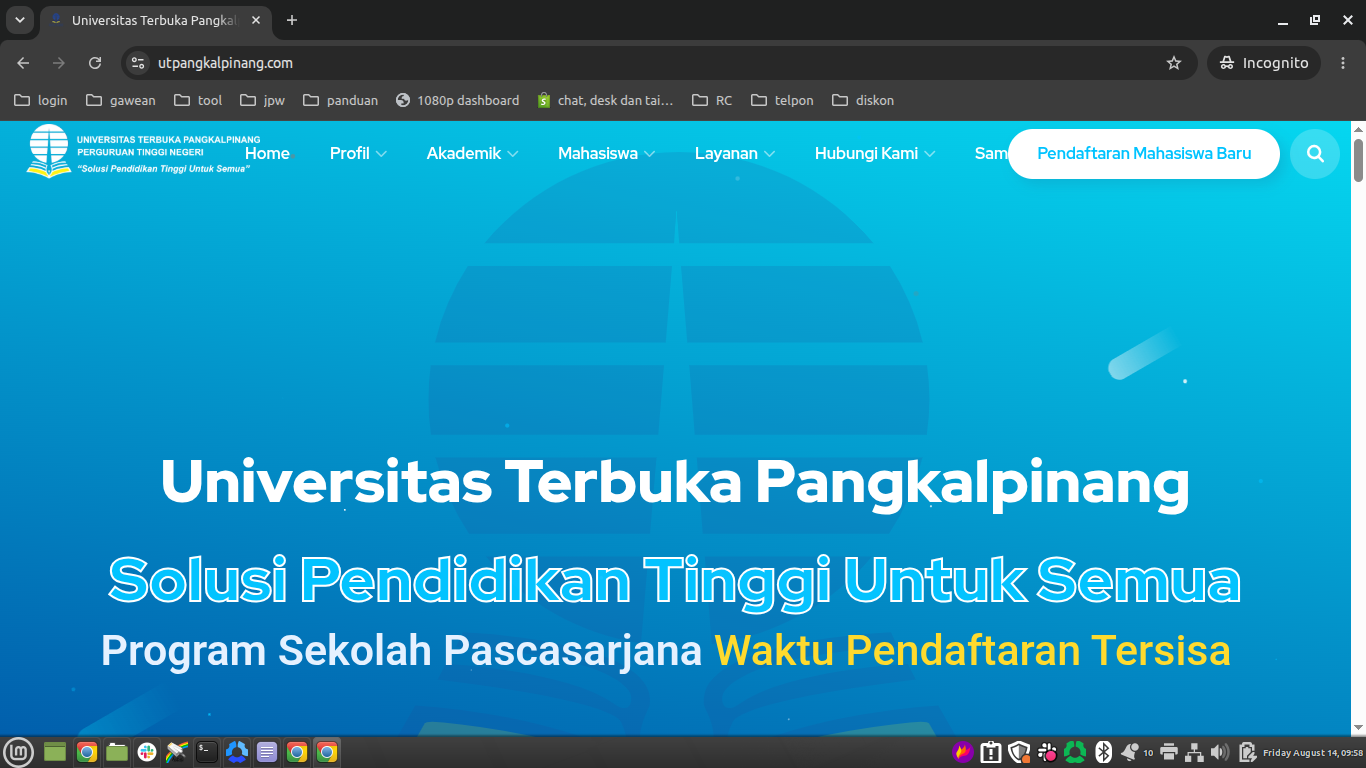Open the Chrome three-dot menu
The width and height of the screenshot is (1366, 768).
pos(1343,63)
